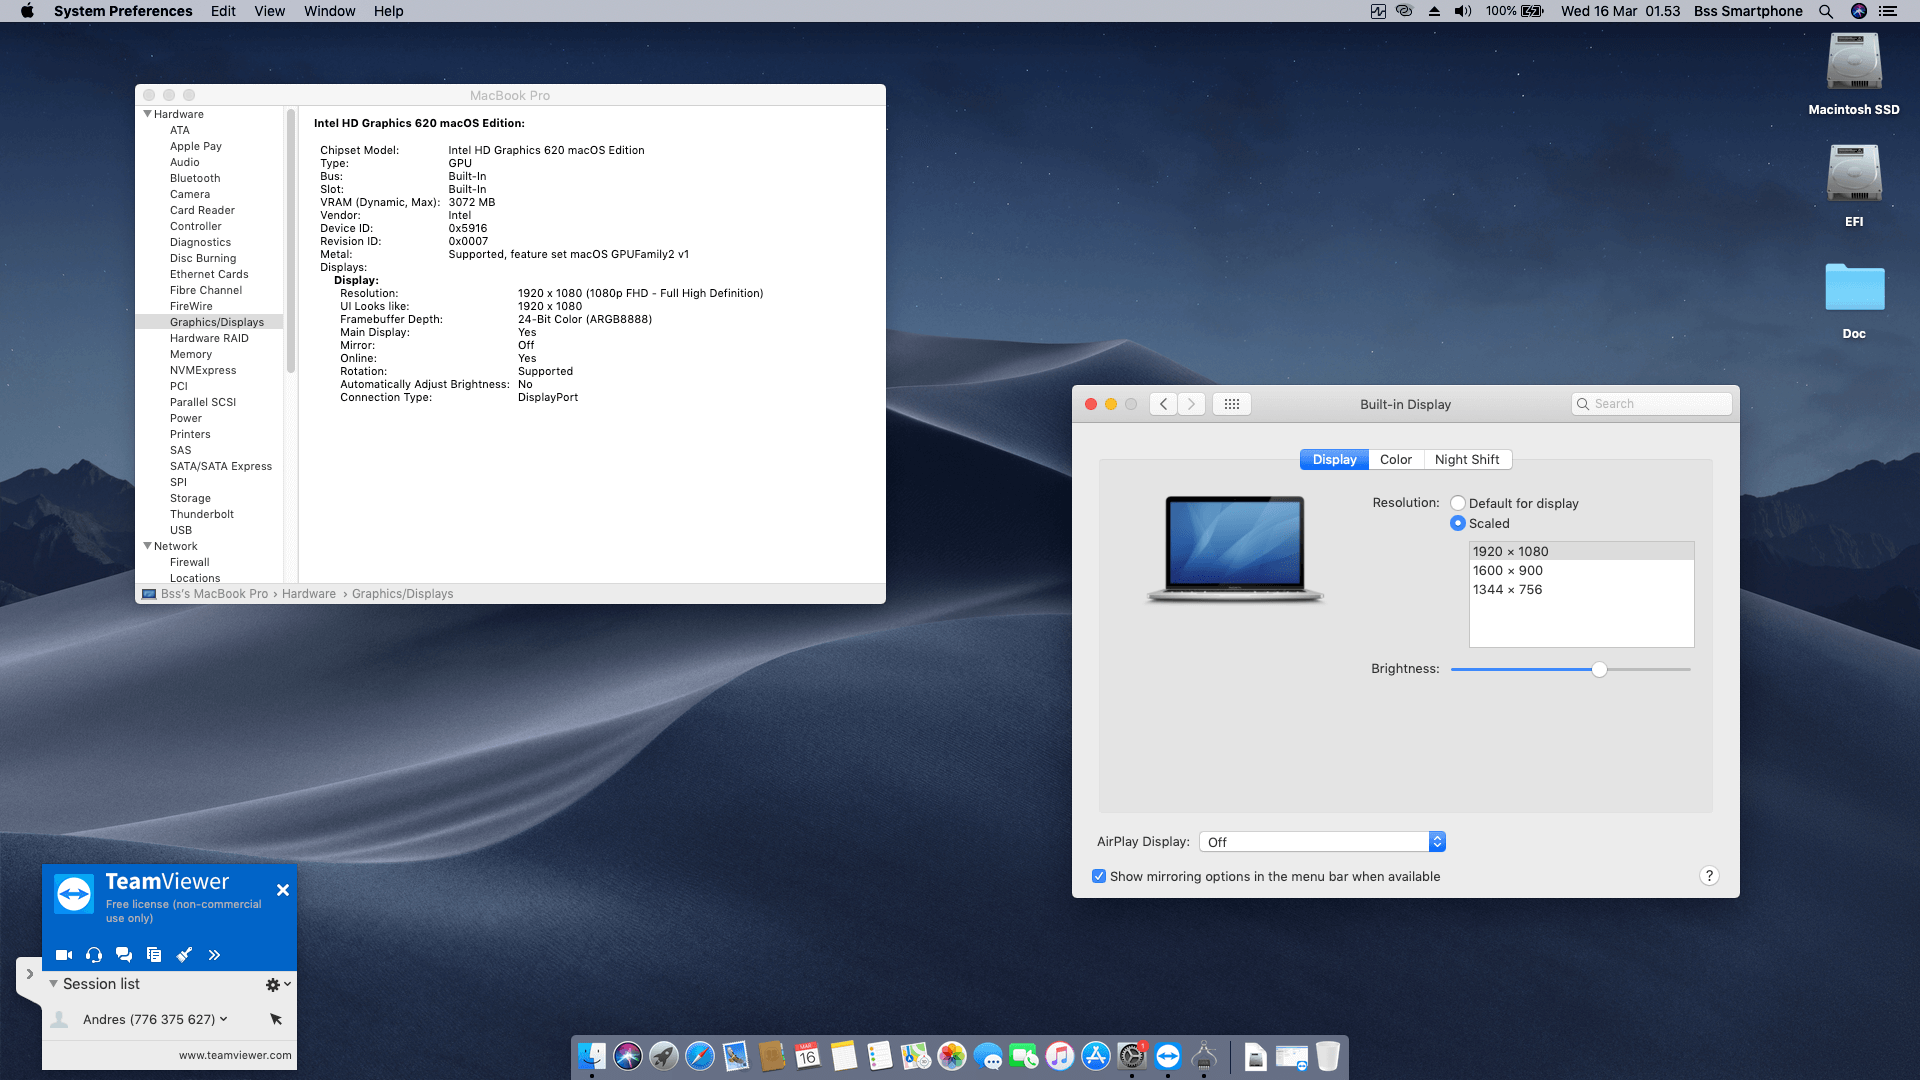
Task: Collapse the TeamViewer panel side arrow tab
Action: (x=29, y=974)
